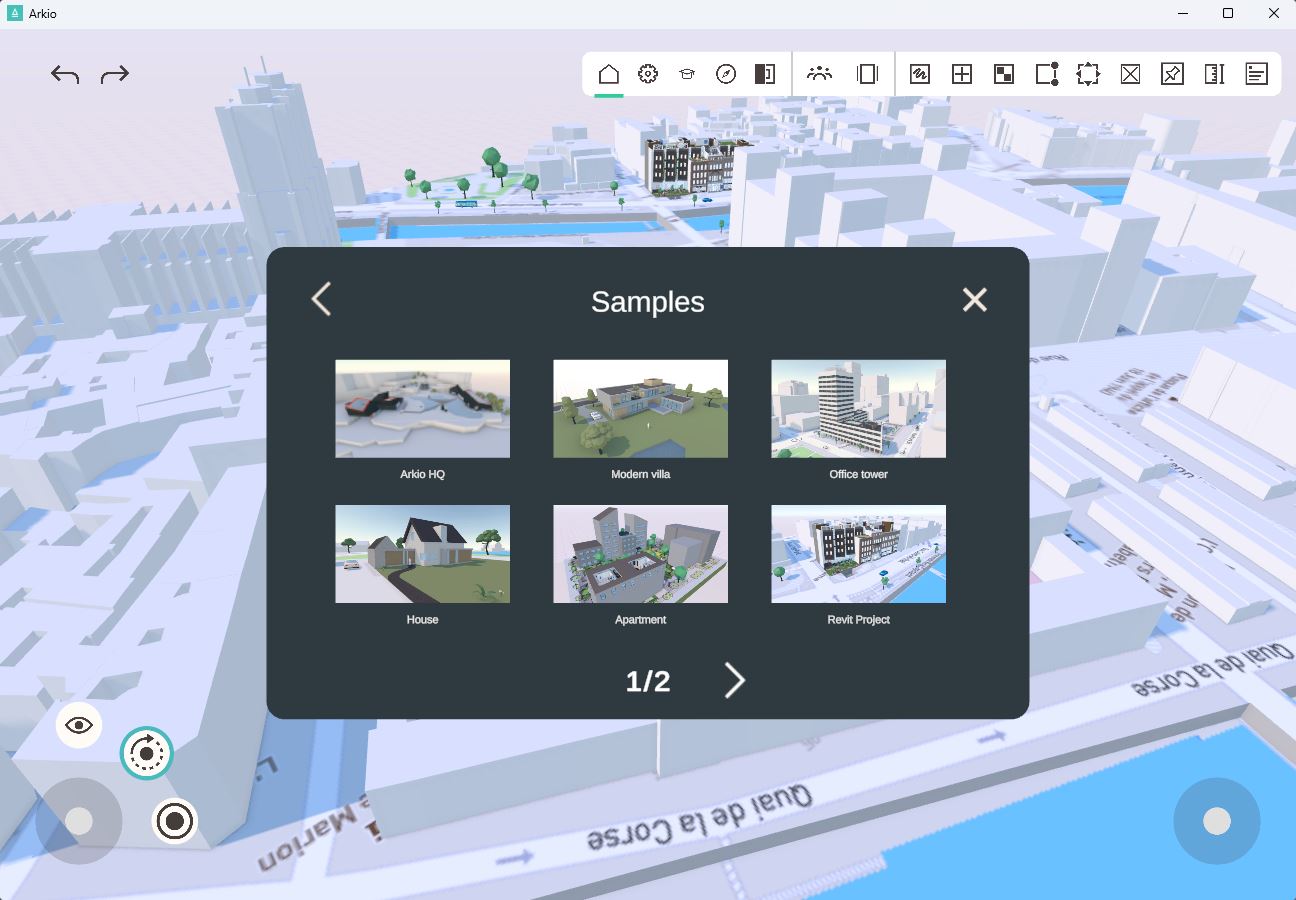The image size is (1296, 900).
Task: Select the pin tool icon
Action: [1172, 74]
